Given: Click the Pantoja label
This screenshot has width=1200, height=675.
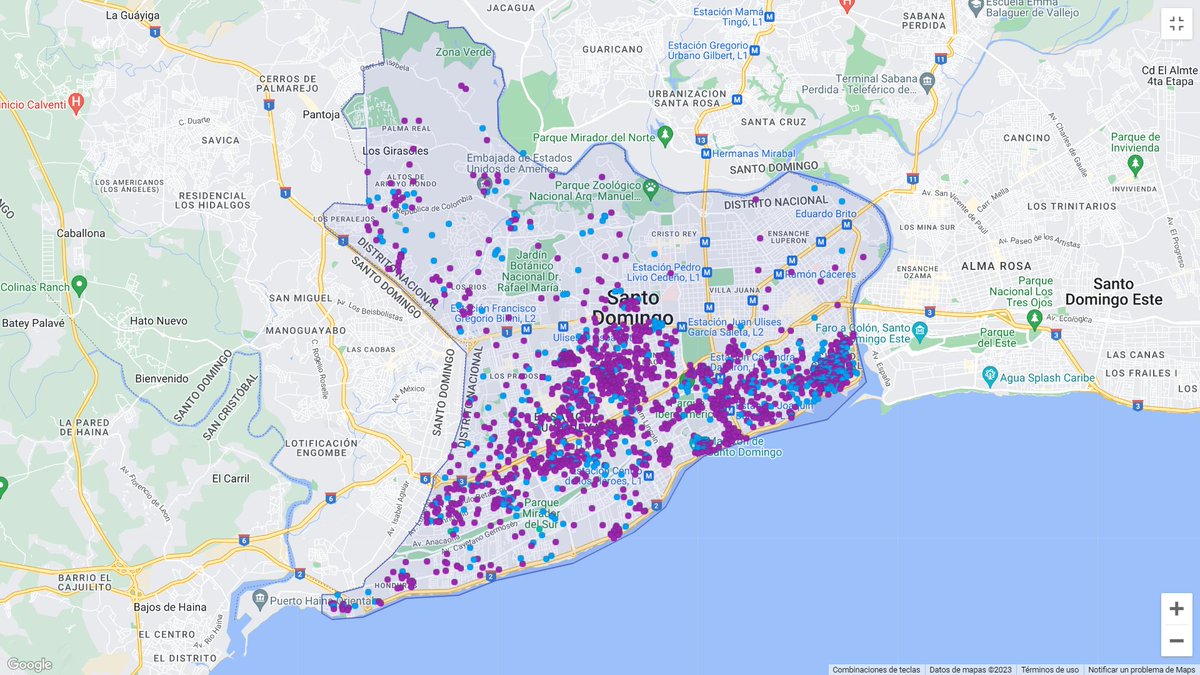Looking at the screenshot, I should tap(322, 115).
